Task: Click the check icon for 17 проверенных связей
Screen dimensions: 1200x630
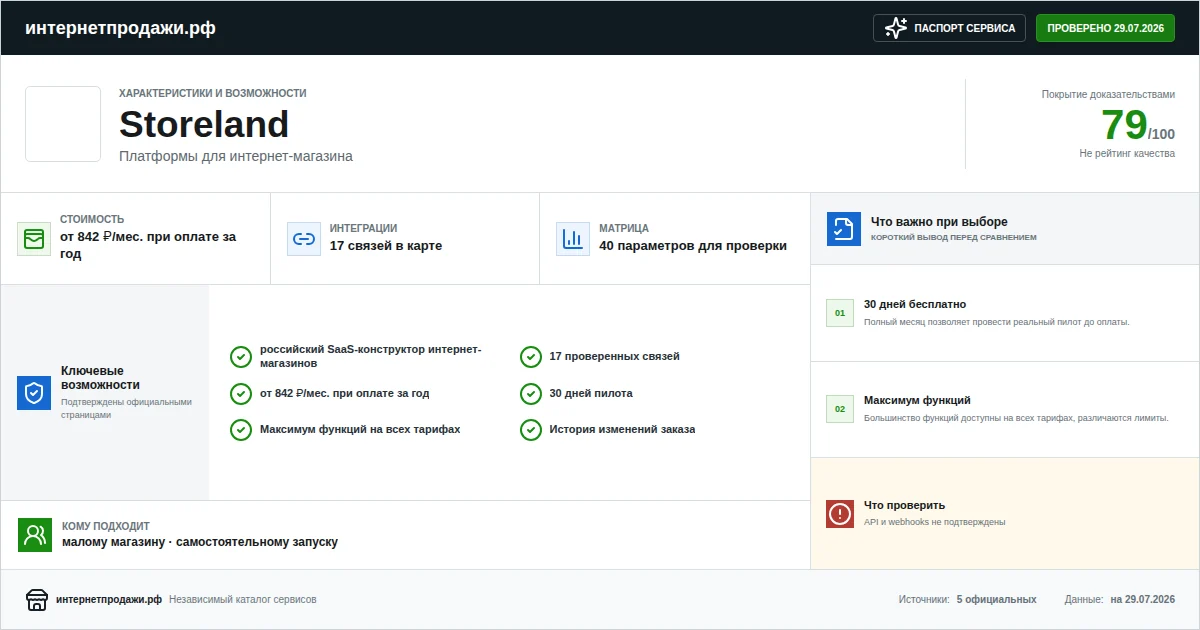Action: 531,357
